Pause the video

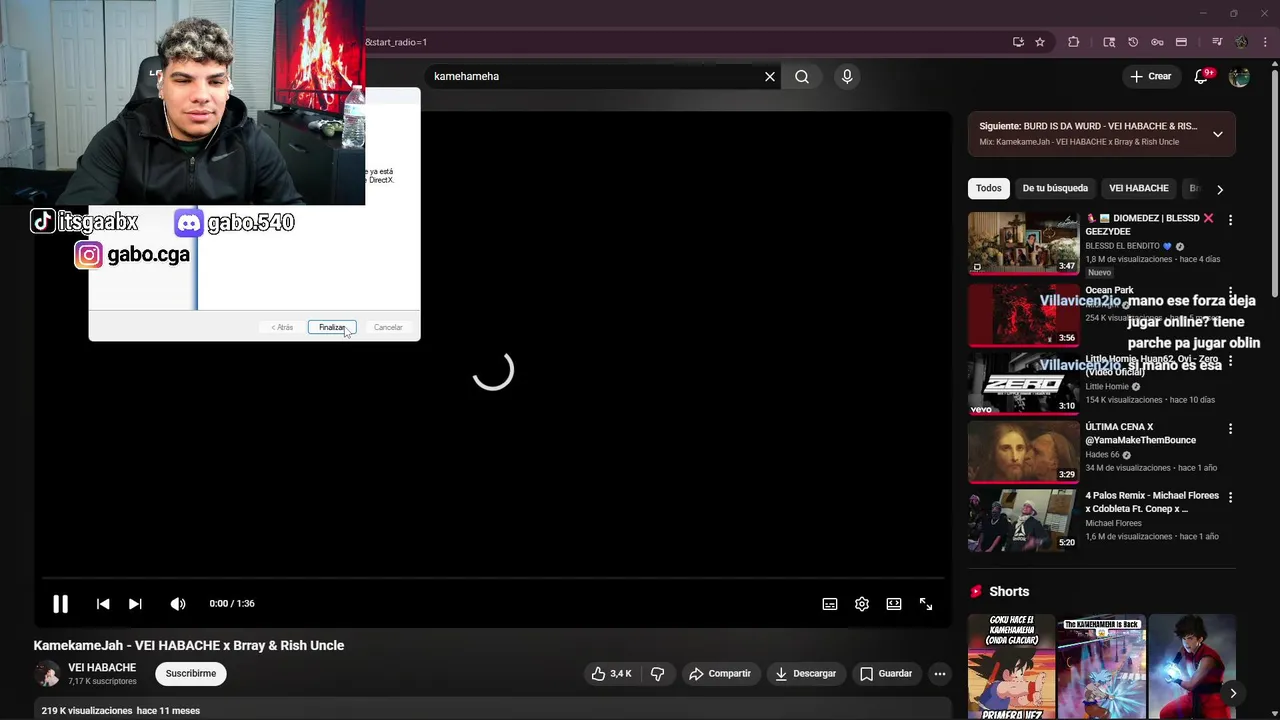(60, 604)
